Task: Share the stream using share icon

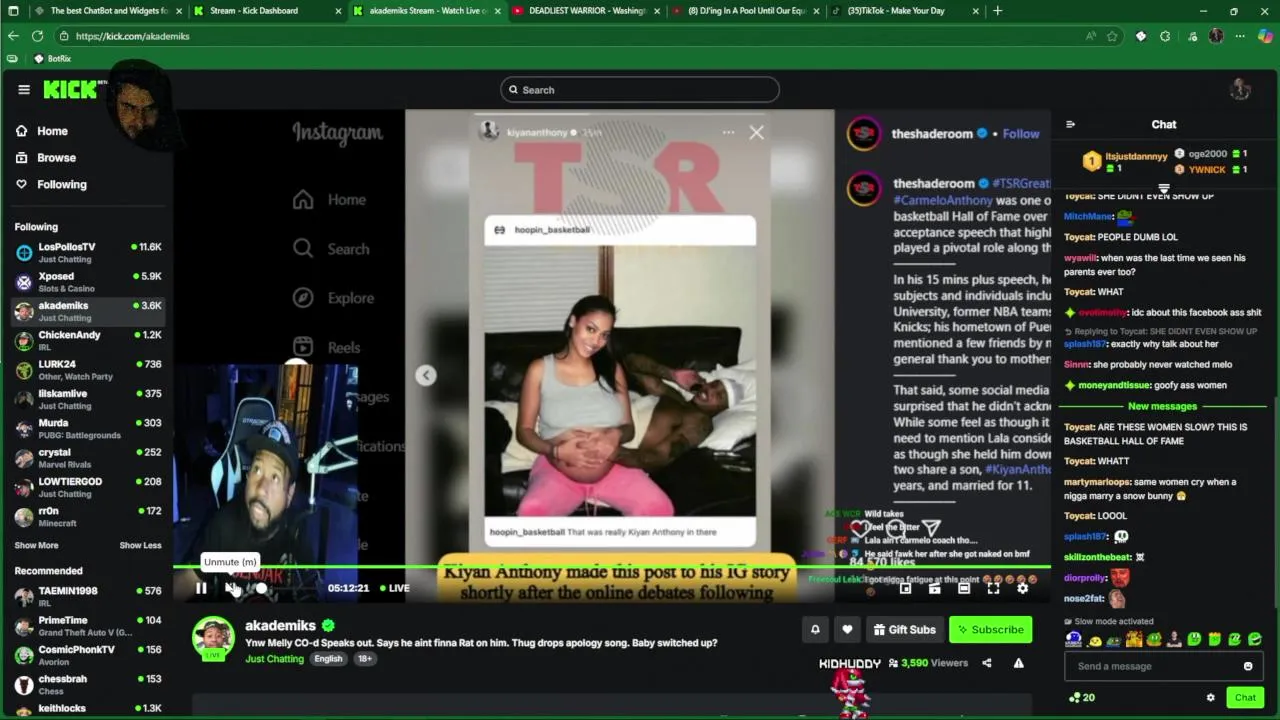Action: [x=987, y=663]
